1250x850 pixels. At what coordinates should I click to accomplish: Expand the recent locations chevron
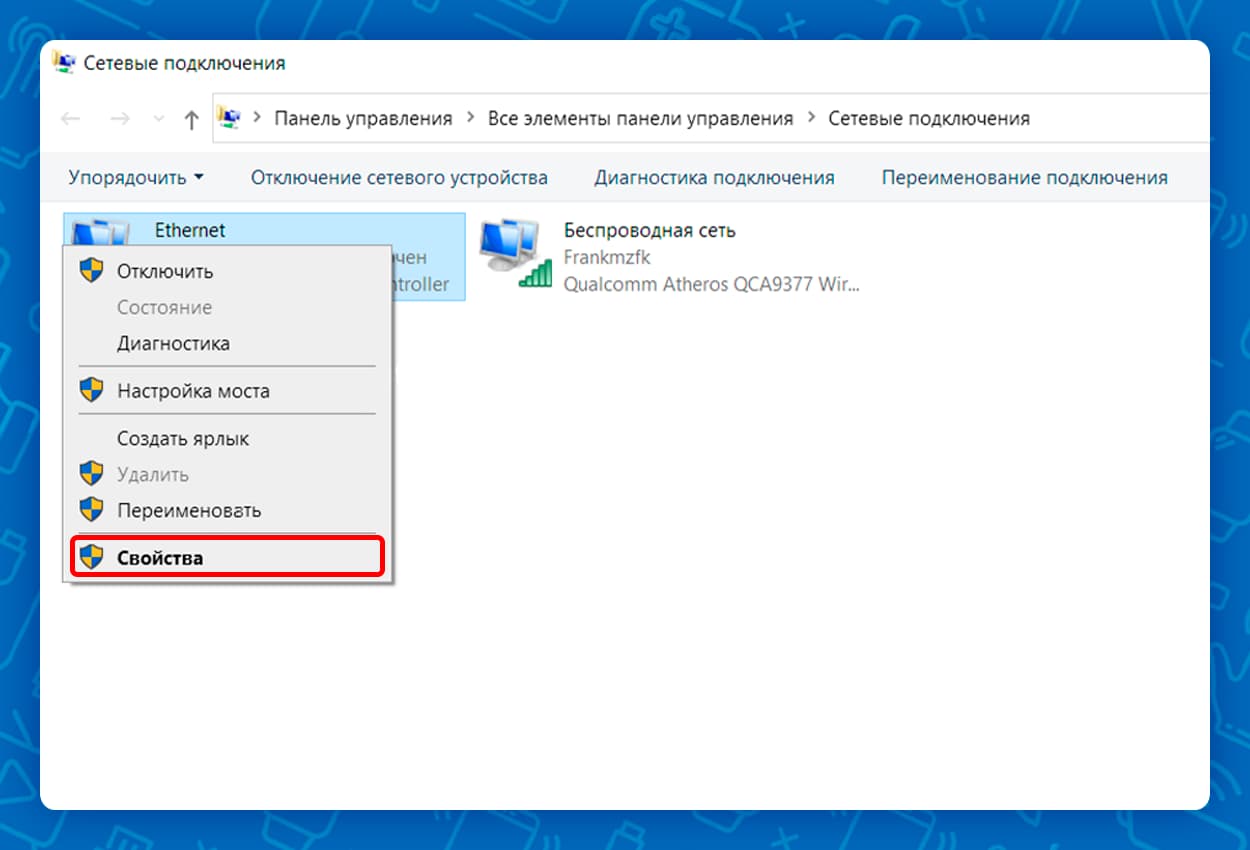point(158,119)
